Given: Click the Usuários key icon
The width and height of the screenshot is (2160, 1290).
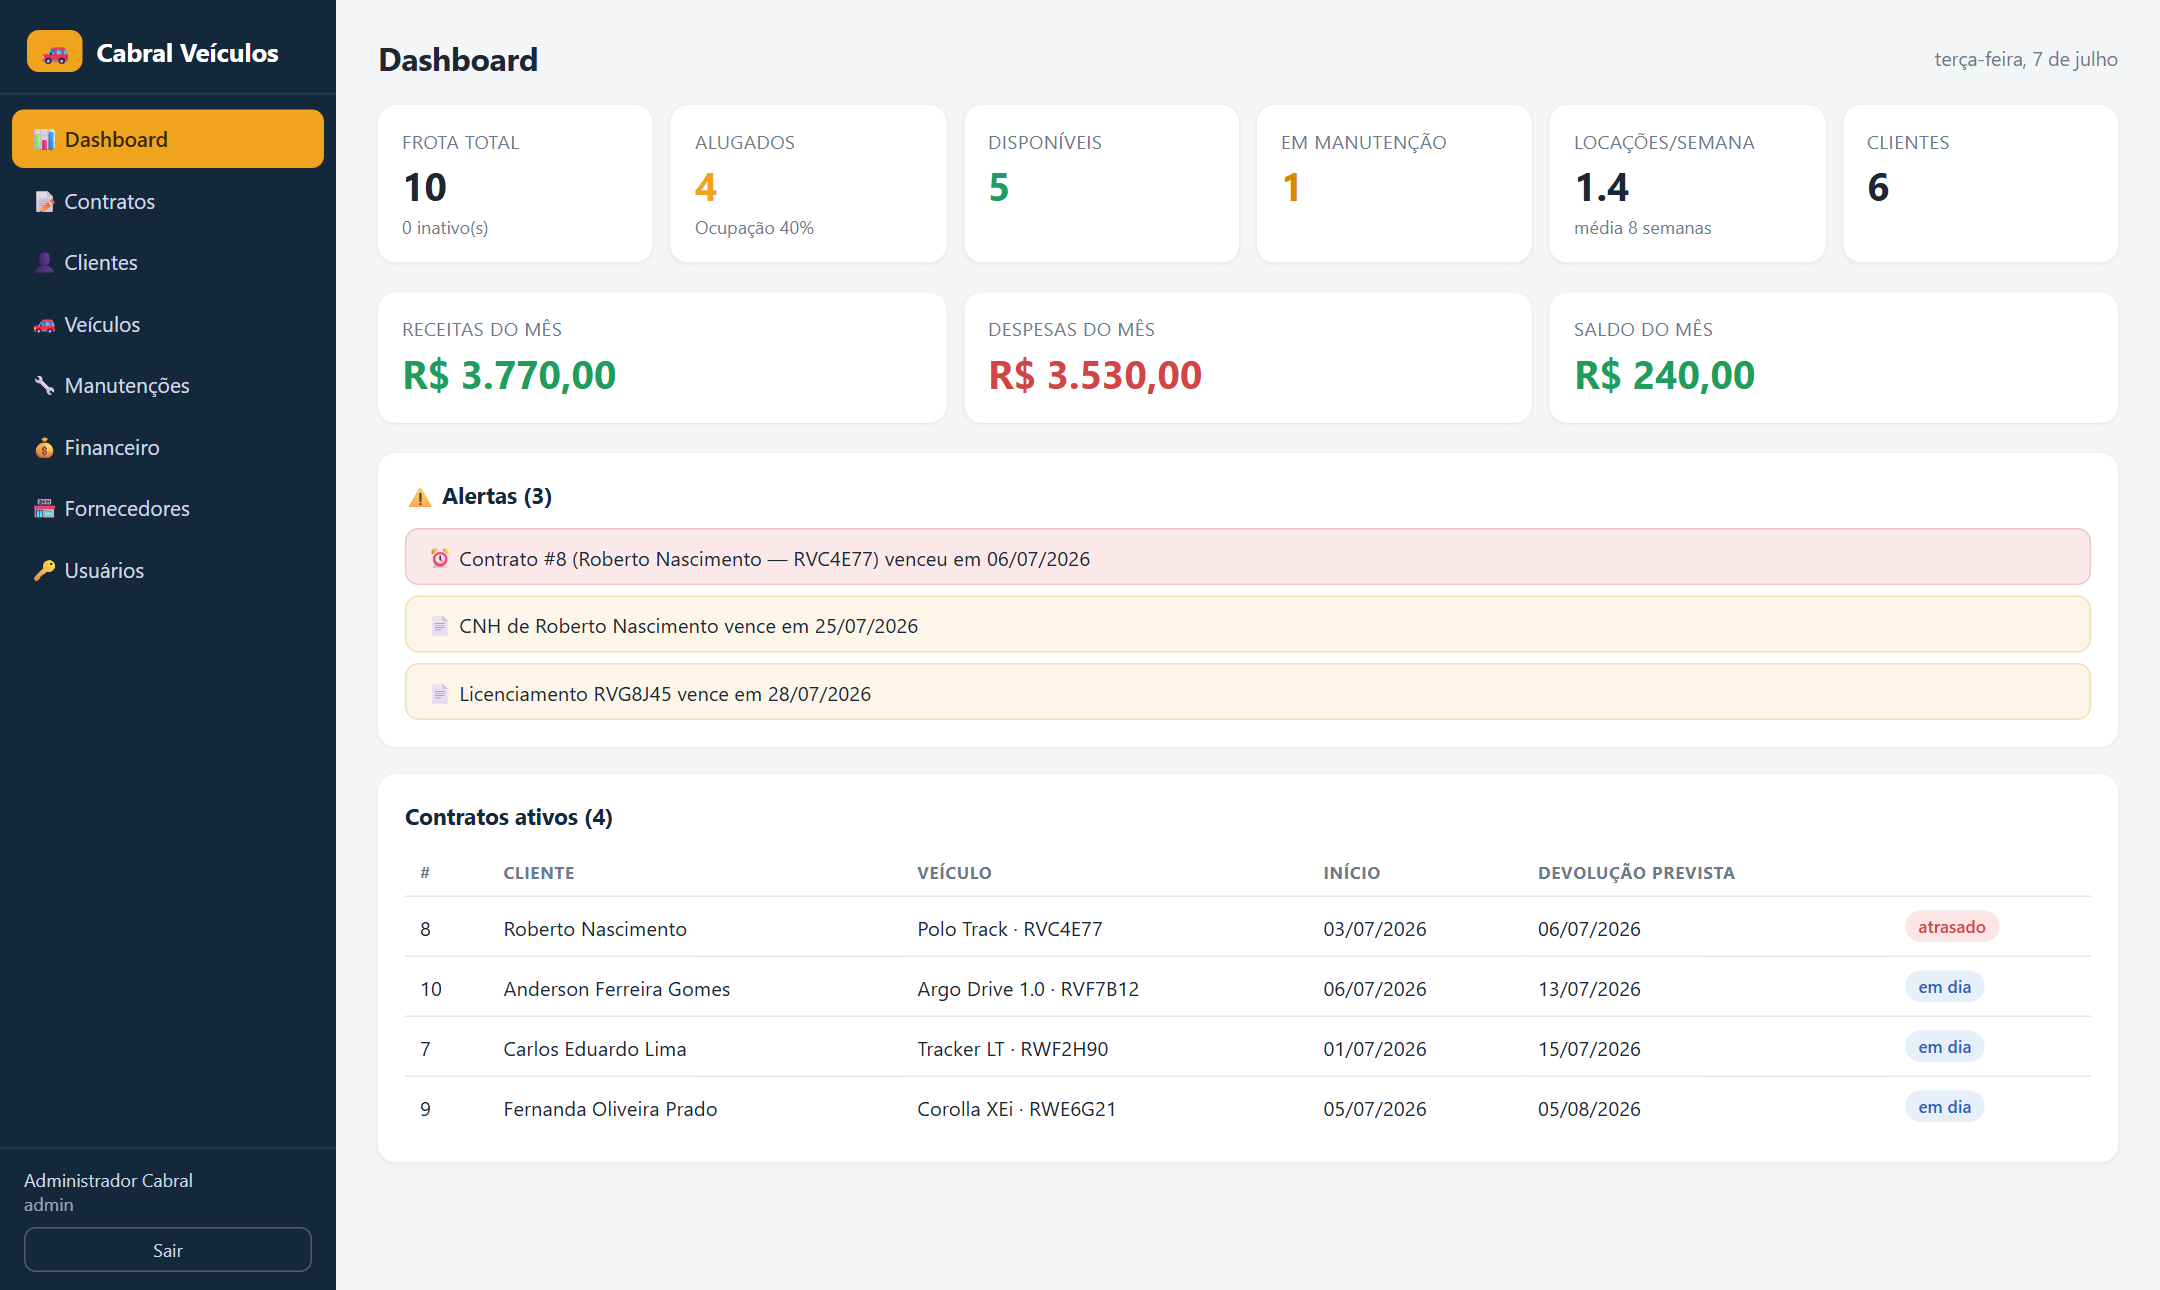Looking at the screenshot, I should (44, 571).
